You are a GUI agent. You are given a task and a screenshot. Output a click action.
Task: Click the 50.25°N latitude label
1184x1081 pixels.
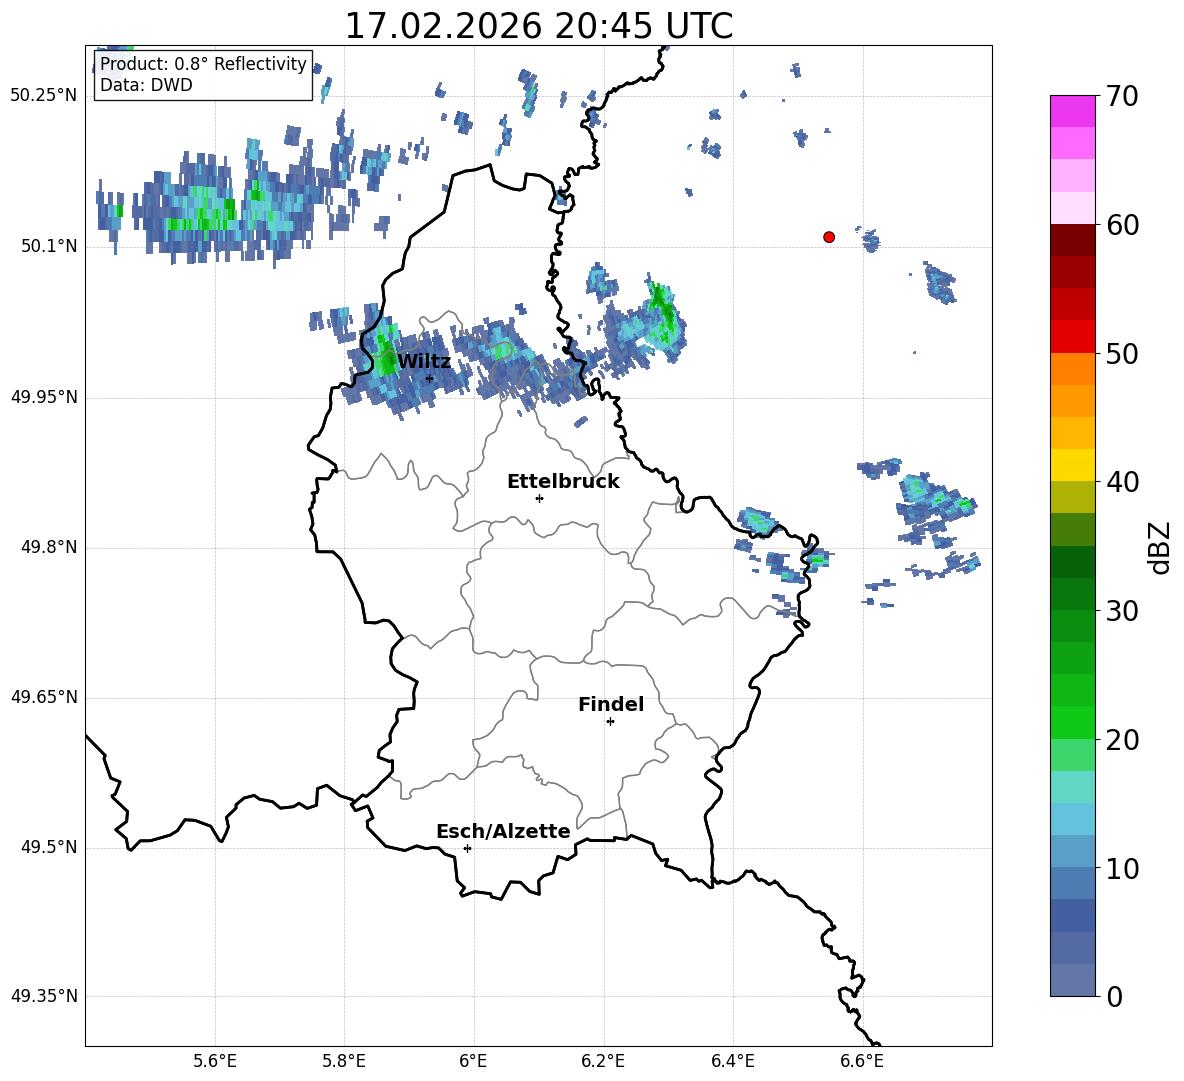44,96
